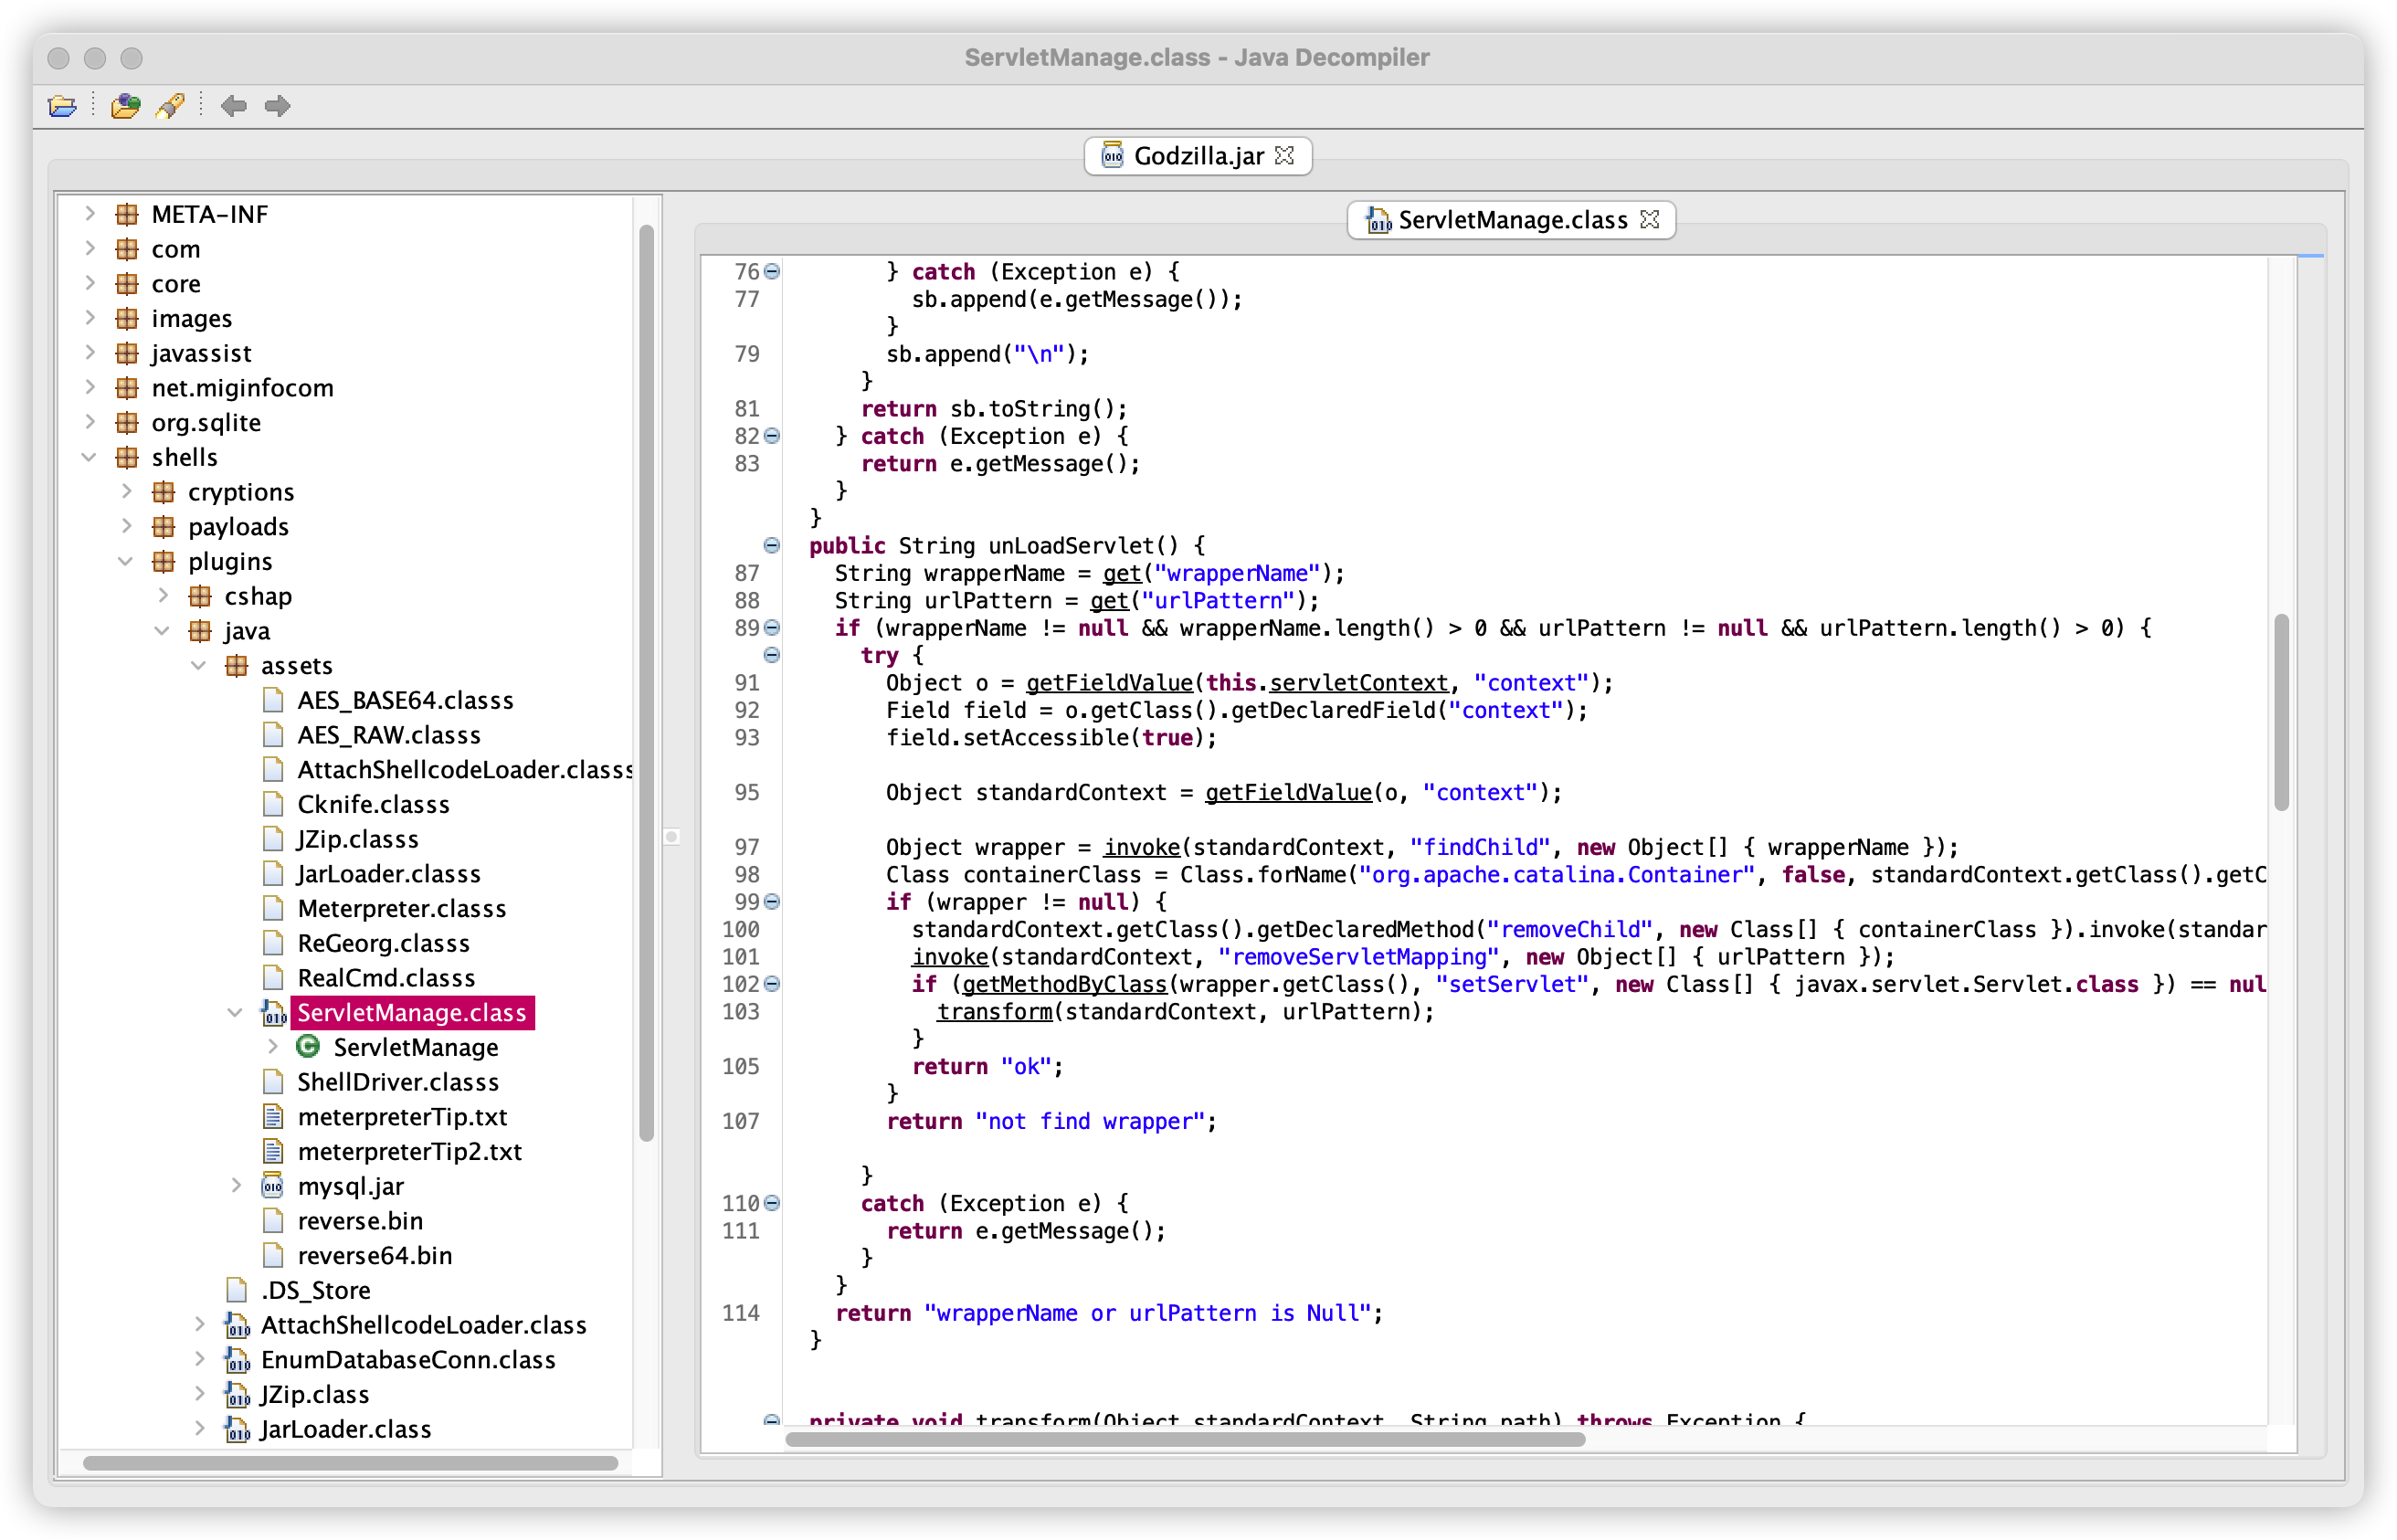
Task: Close the Godzilla.jar tab
Action: click(1285, 156)
